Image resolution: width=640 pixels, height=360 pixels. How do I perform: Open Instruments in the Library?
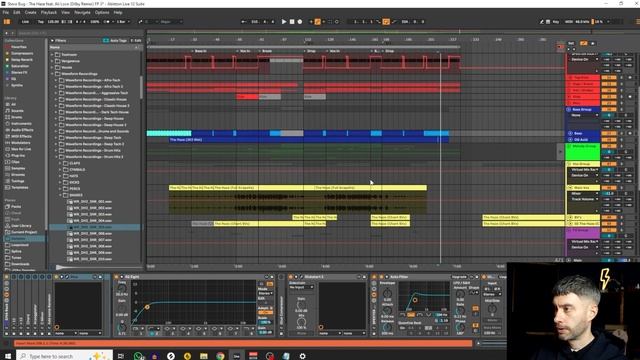pyautogui.click(x=21, y=124)
